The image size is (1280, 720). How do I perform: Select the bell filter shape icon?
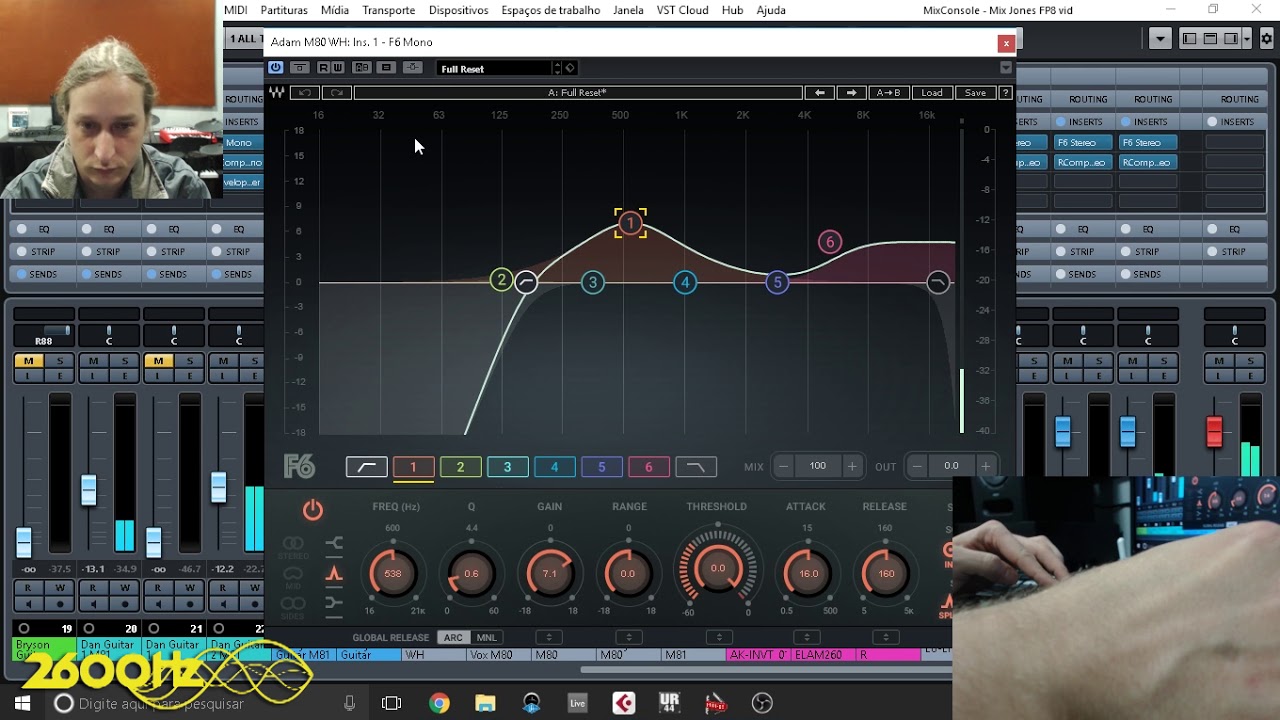pyautogui.click(x=334, y=573)
